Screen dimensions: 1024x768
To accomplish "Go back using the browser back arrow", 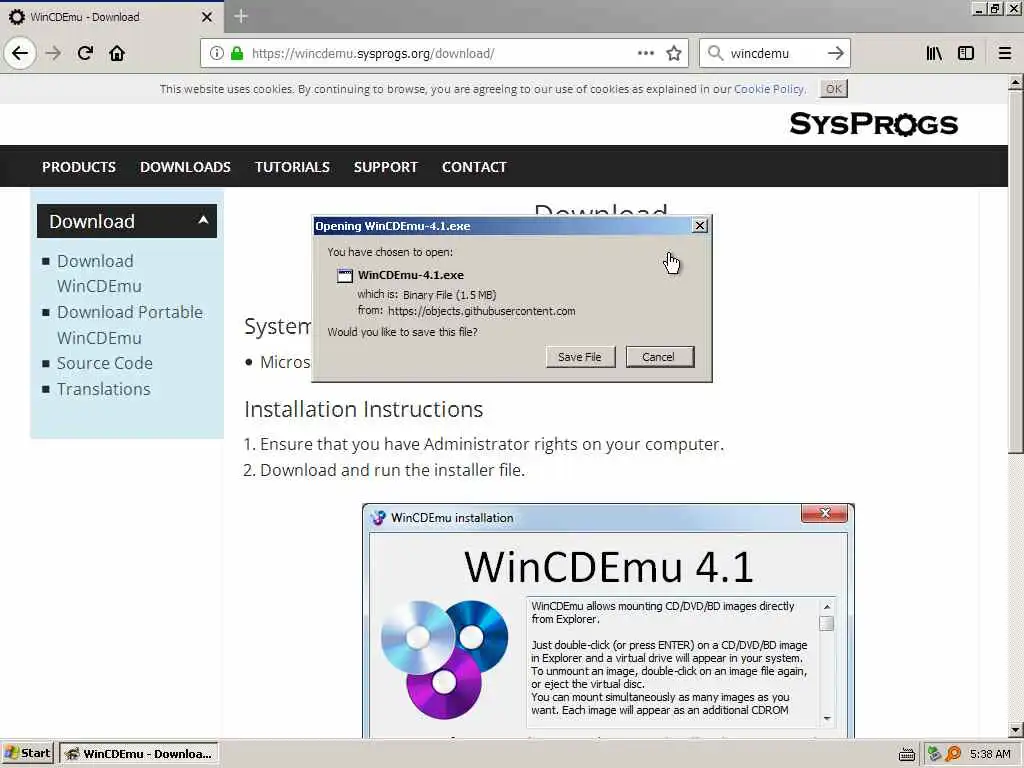I will click(x=20, y=53).
